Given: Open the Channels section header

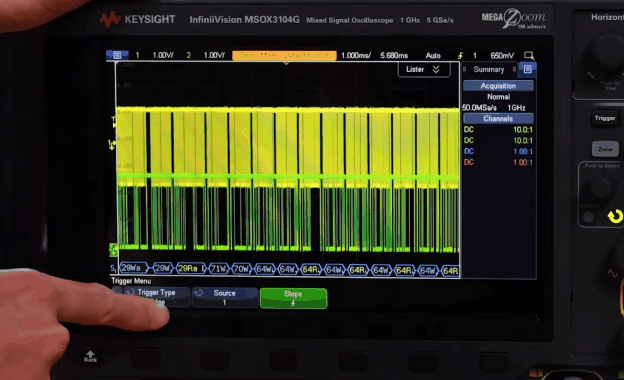Looking at the screenshot, I should pos(498,119).
